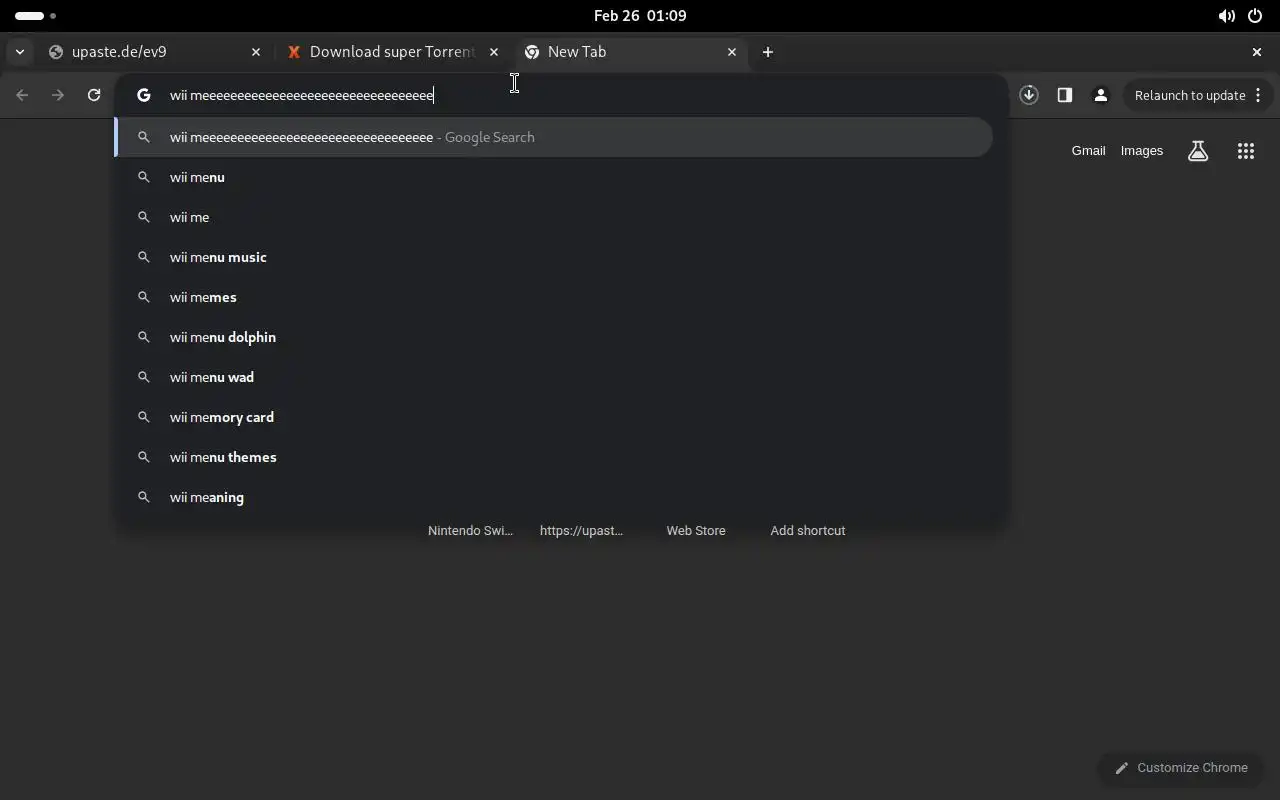Viewport: 1280px width, 800px height.
Task: Open the Images link
Action: click(x=1141, y=151)
